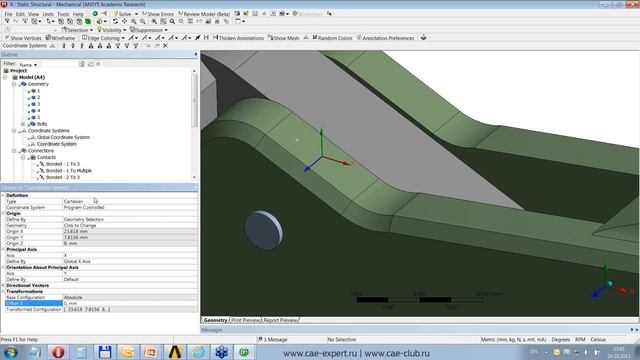Click the green Body selection filter icon

click(88, 21)
